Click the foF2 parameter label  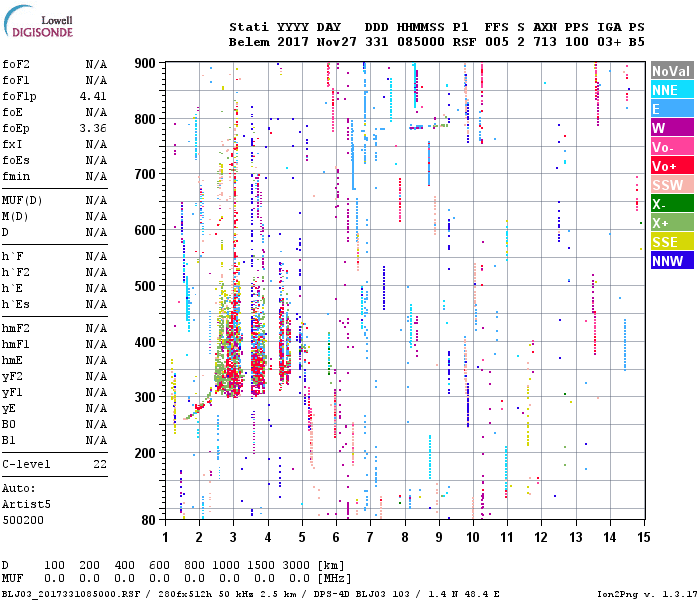pos(16,64)
